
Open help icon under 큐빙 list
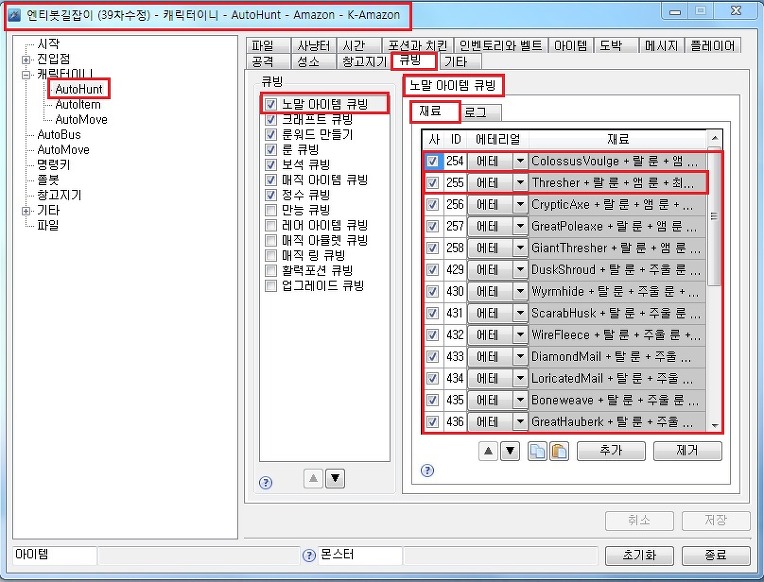coord(266,483)
